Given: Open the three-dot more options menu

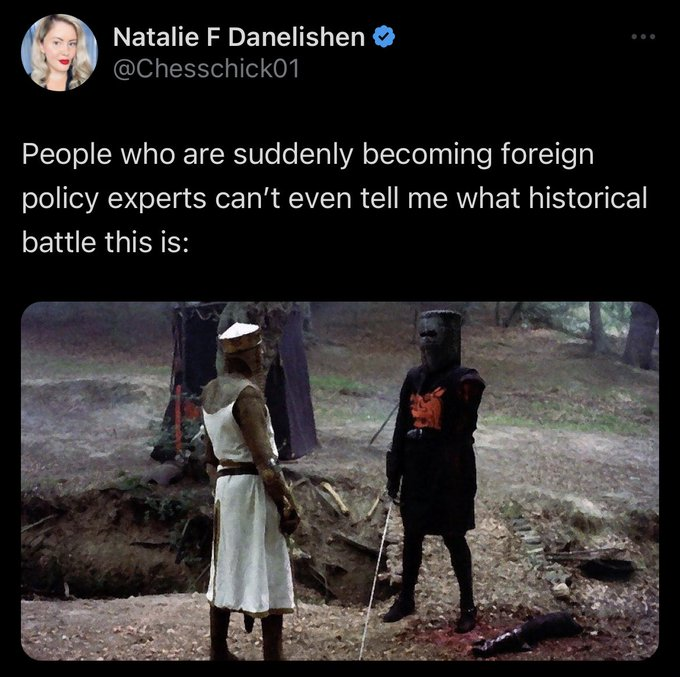Looking at the screenshot, I should click(643, 37).
